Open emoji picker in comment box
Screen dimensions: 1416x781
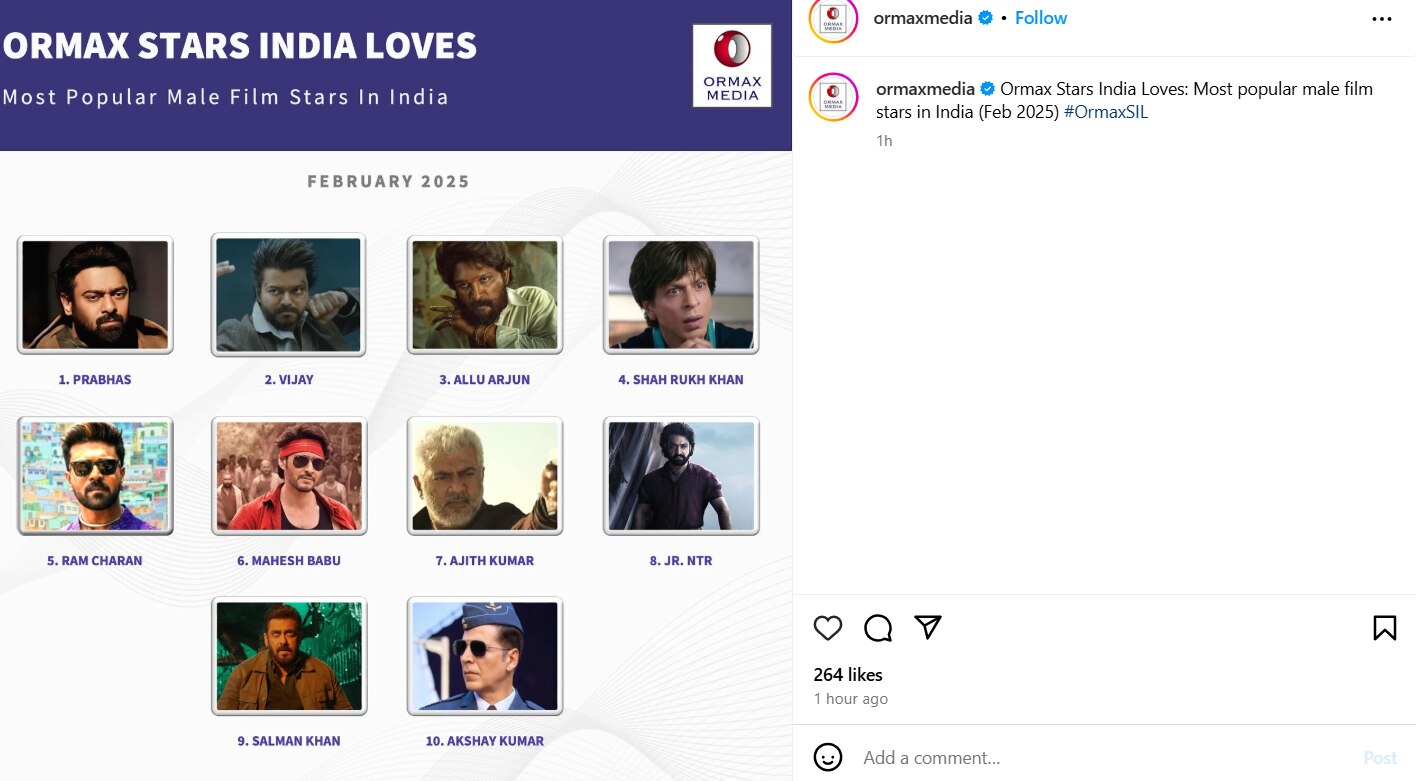pos(828,757)
